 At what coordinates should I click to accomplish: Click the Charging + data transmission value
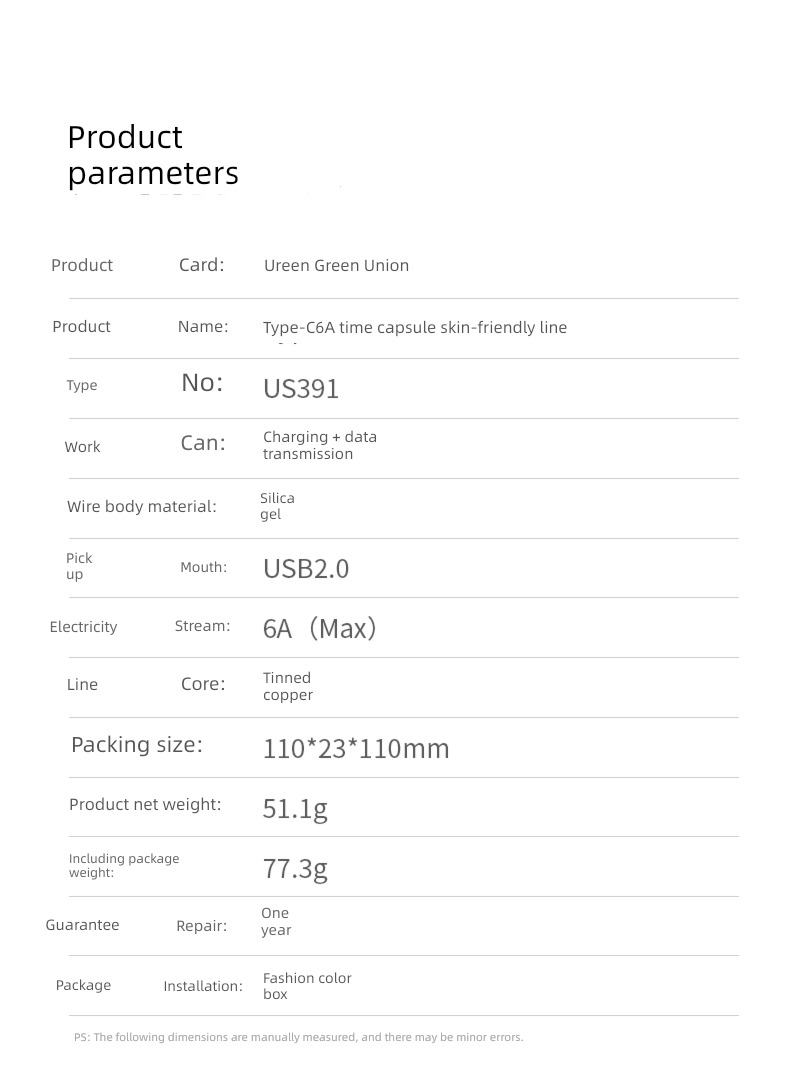point(320,446)
